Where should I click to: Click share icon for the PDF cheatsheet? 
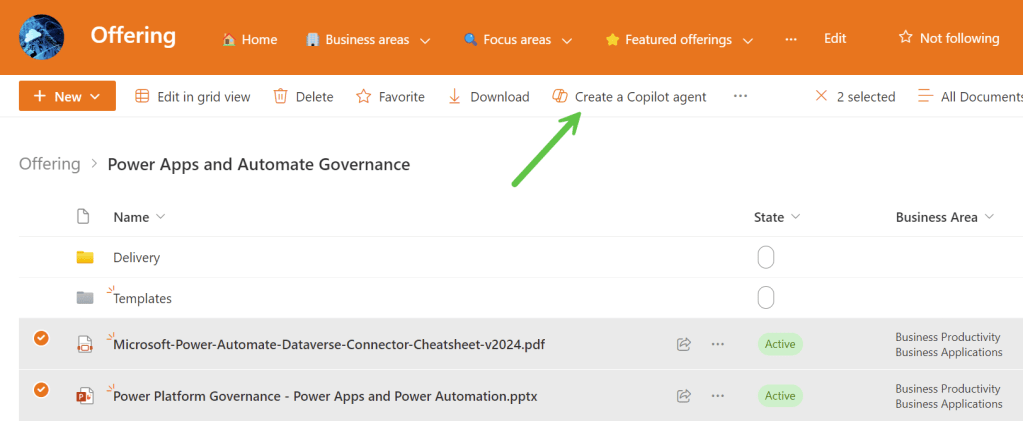[684, 344]
